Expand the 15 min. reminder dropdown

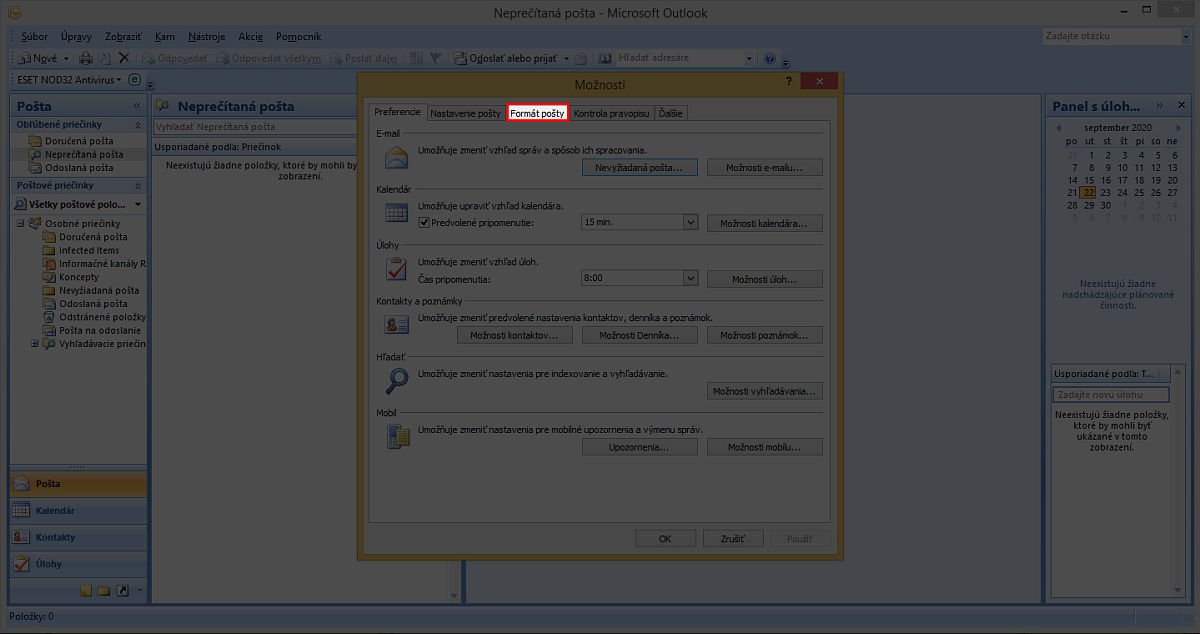pyautogui.click(x=690, y=223)
